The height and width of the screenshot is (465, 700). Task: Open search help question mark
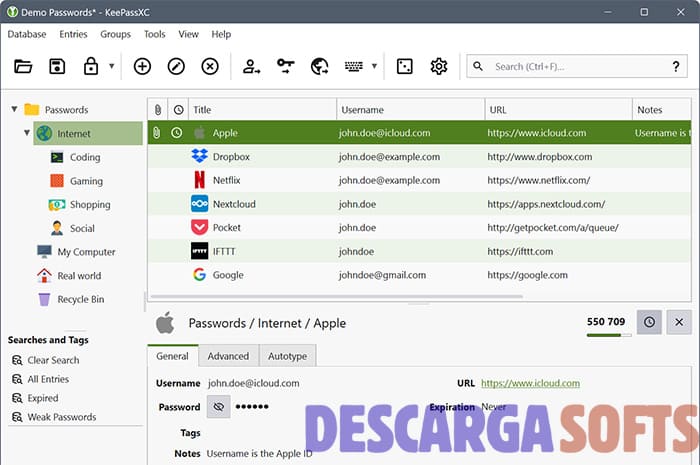[x=676, y=66]
